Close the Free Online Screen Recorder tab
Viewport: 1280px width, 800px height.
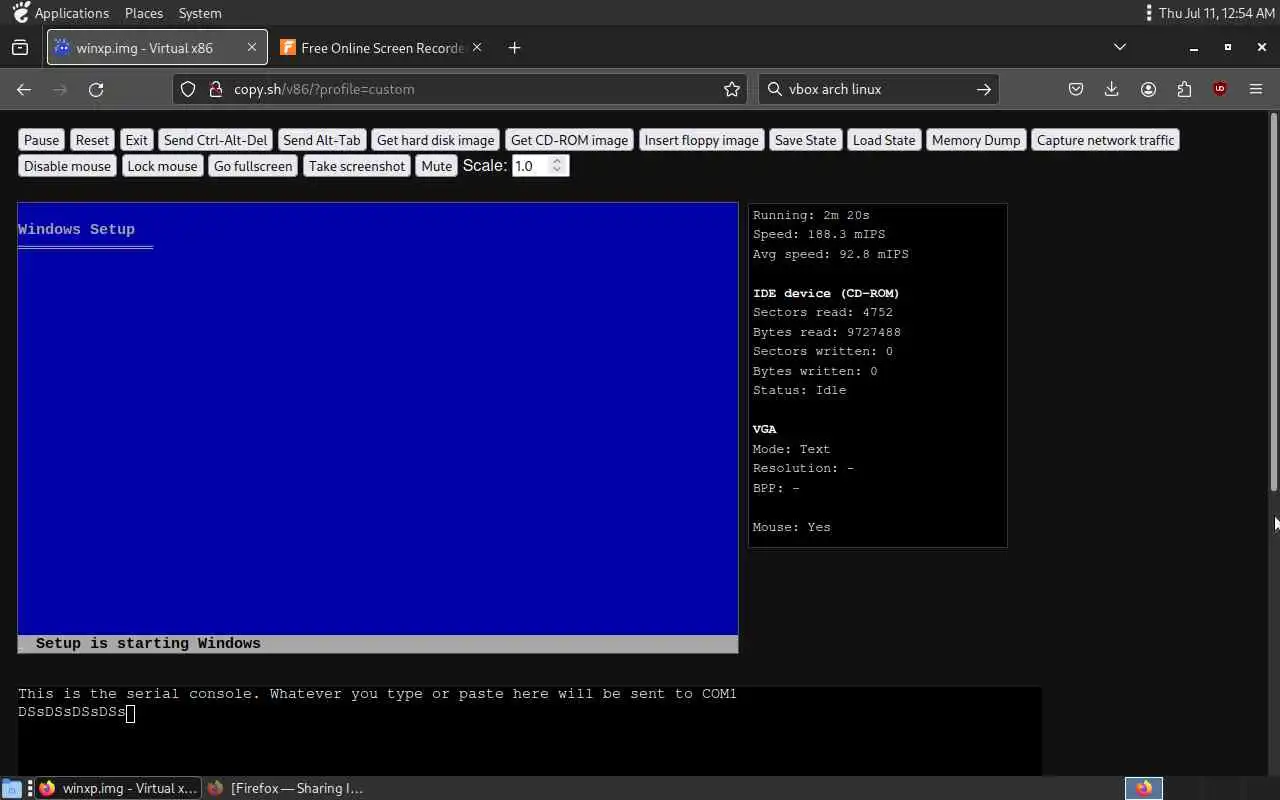pos(477,47)
